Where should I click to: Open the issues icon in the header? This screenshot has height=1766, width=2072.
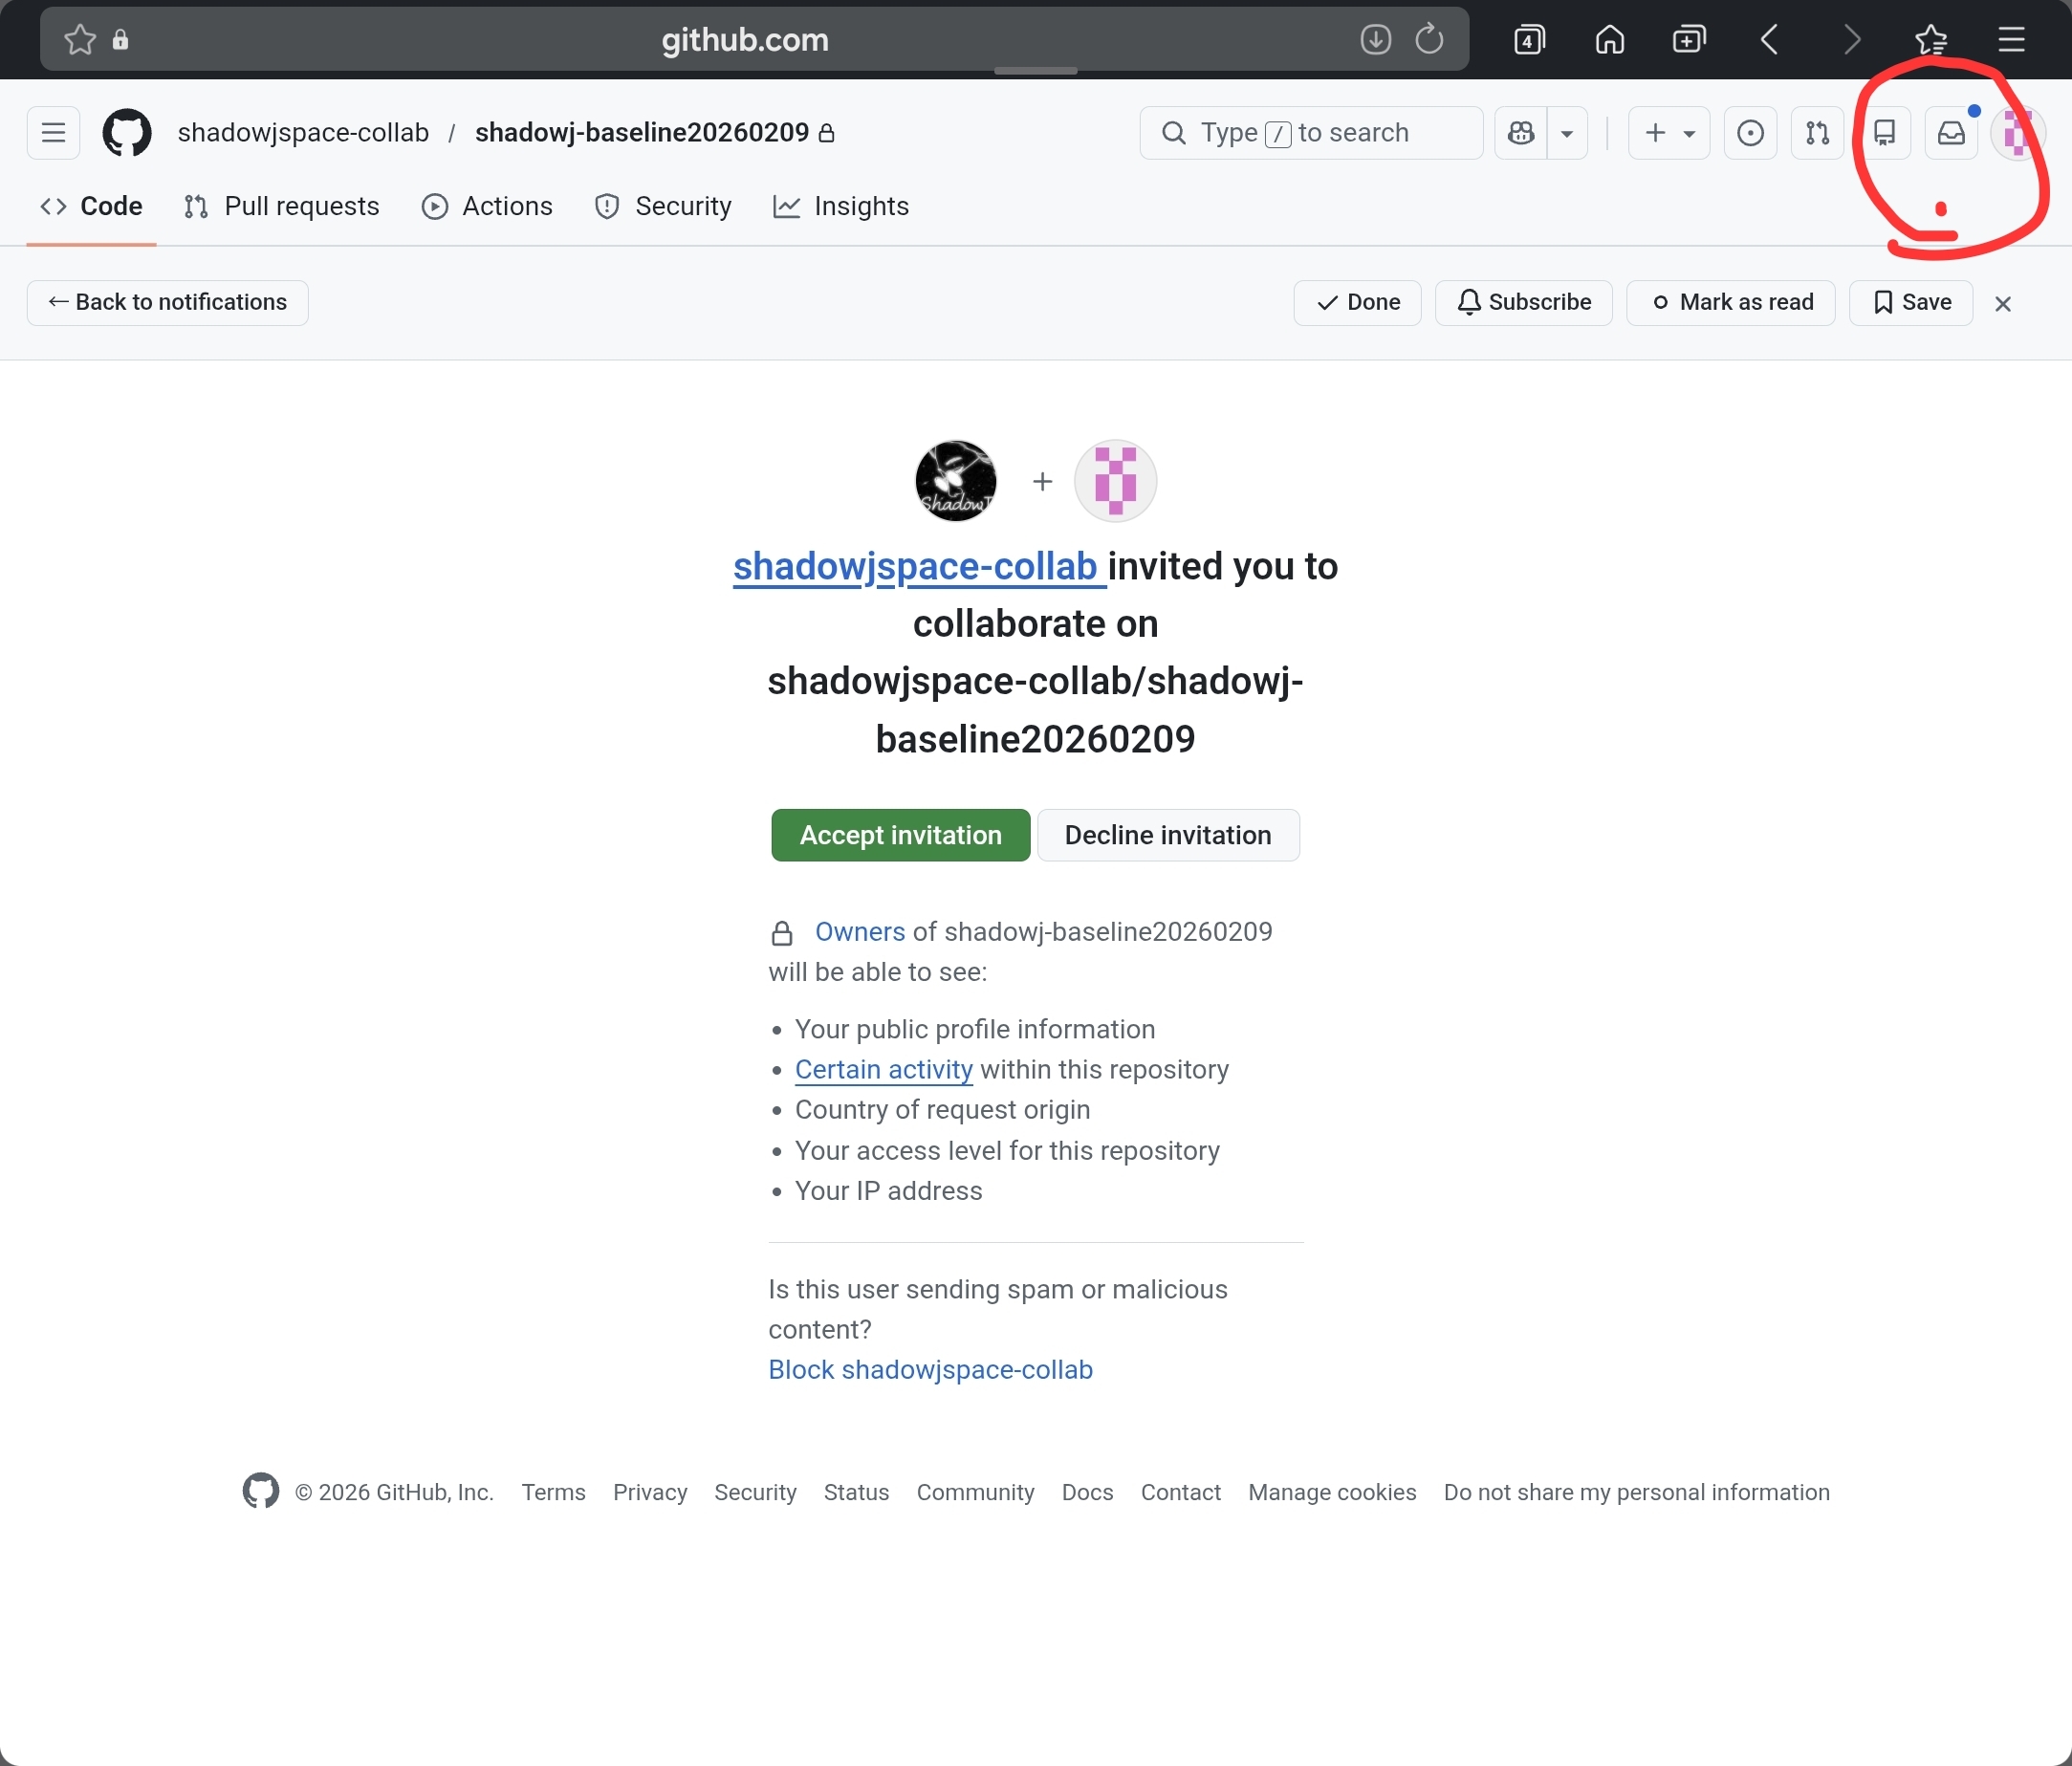pos(1750,132)
